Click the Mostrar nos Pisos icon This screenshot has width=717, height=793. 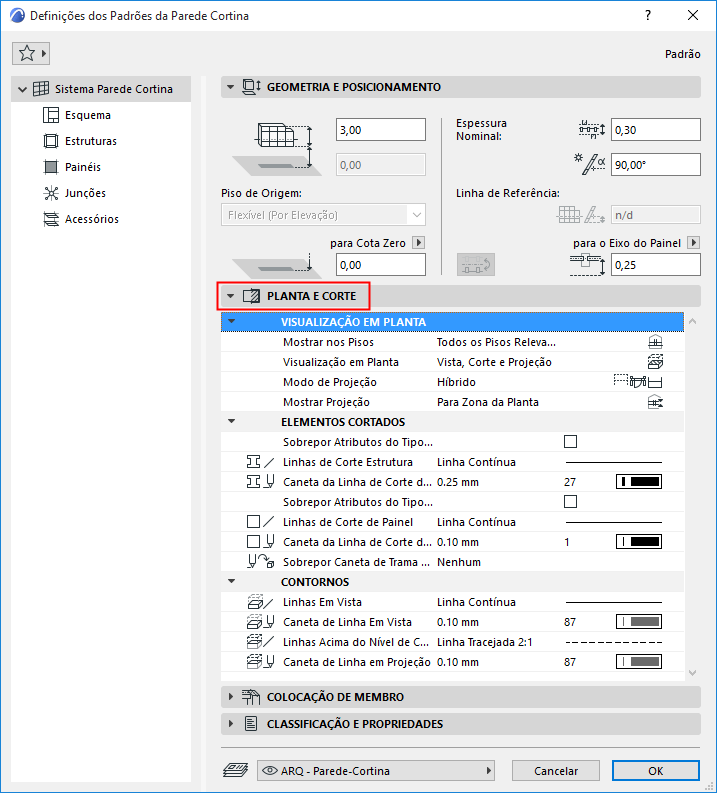(x=655, y=342)
